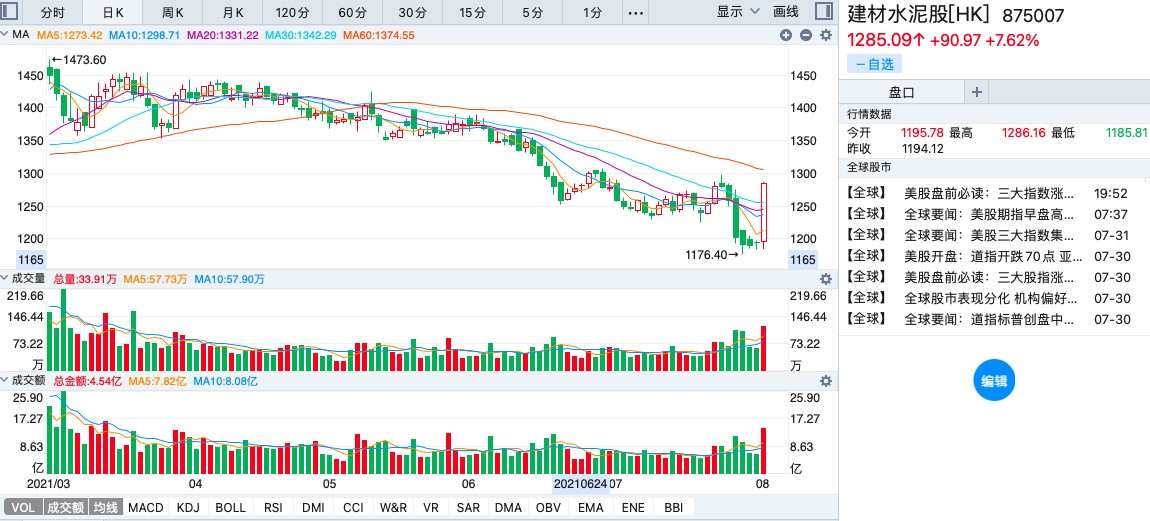This screenshot has height=521, width=1150.
Task: Toggle the VOL indicator
Action: tap(23, 508)
